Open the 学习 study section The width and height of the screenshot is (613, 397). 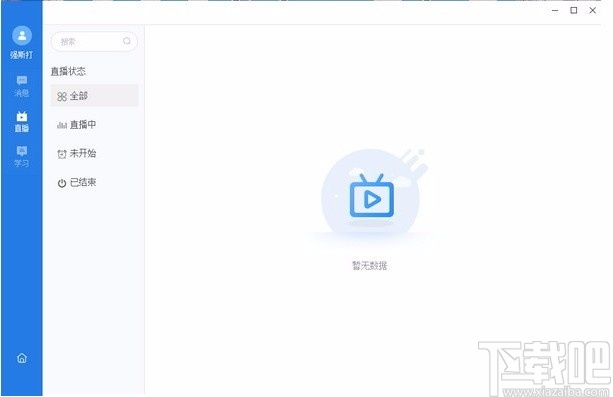pyautogui.click(x=22, y=156)
